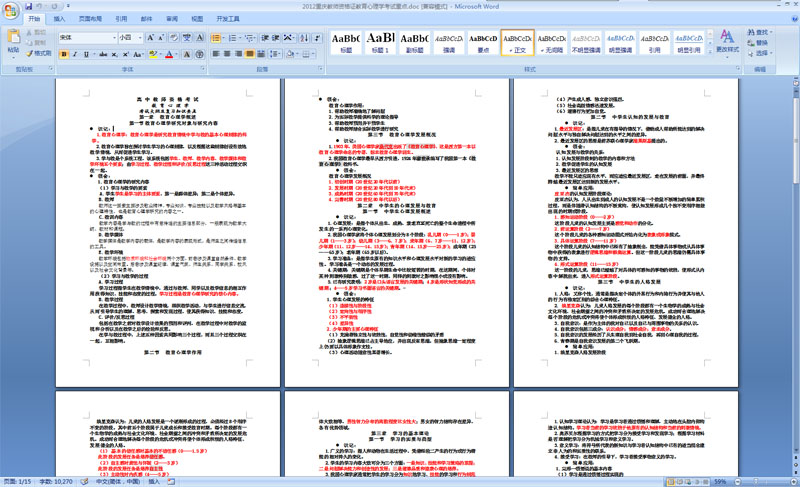Open Change Case (Aa) dropdown
The width and height of the screenshot is (800, 487).
point(138,54)
